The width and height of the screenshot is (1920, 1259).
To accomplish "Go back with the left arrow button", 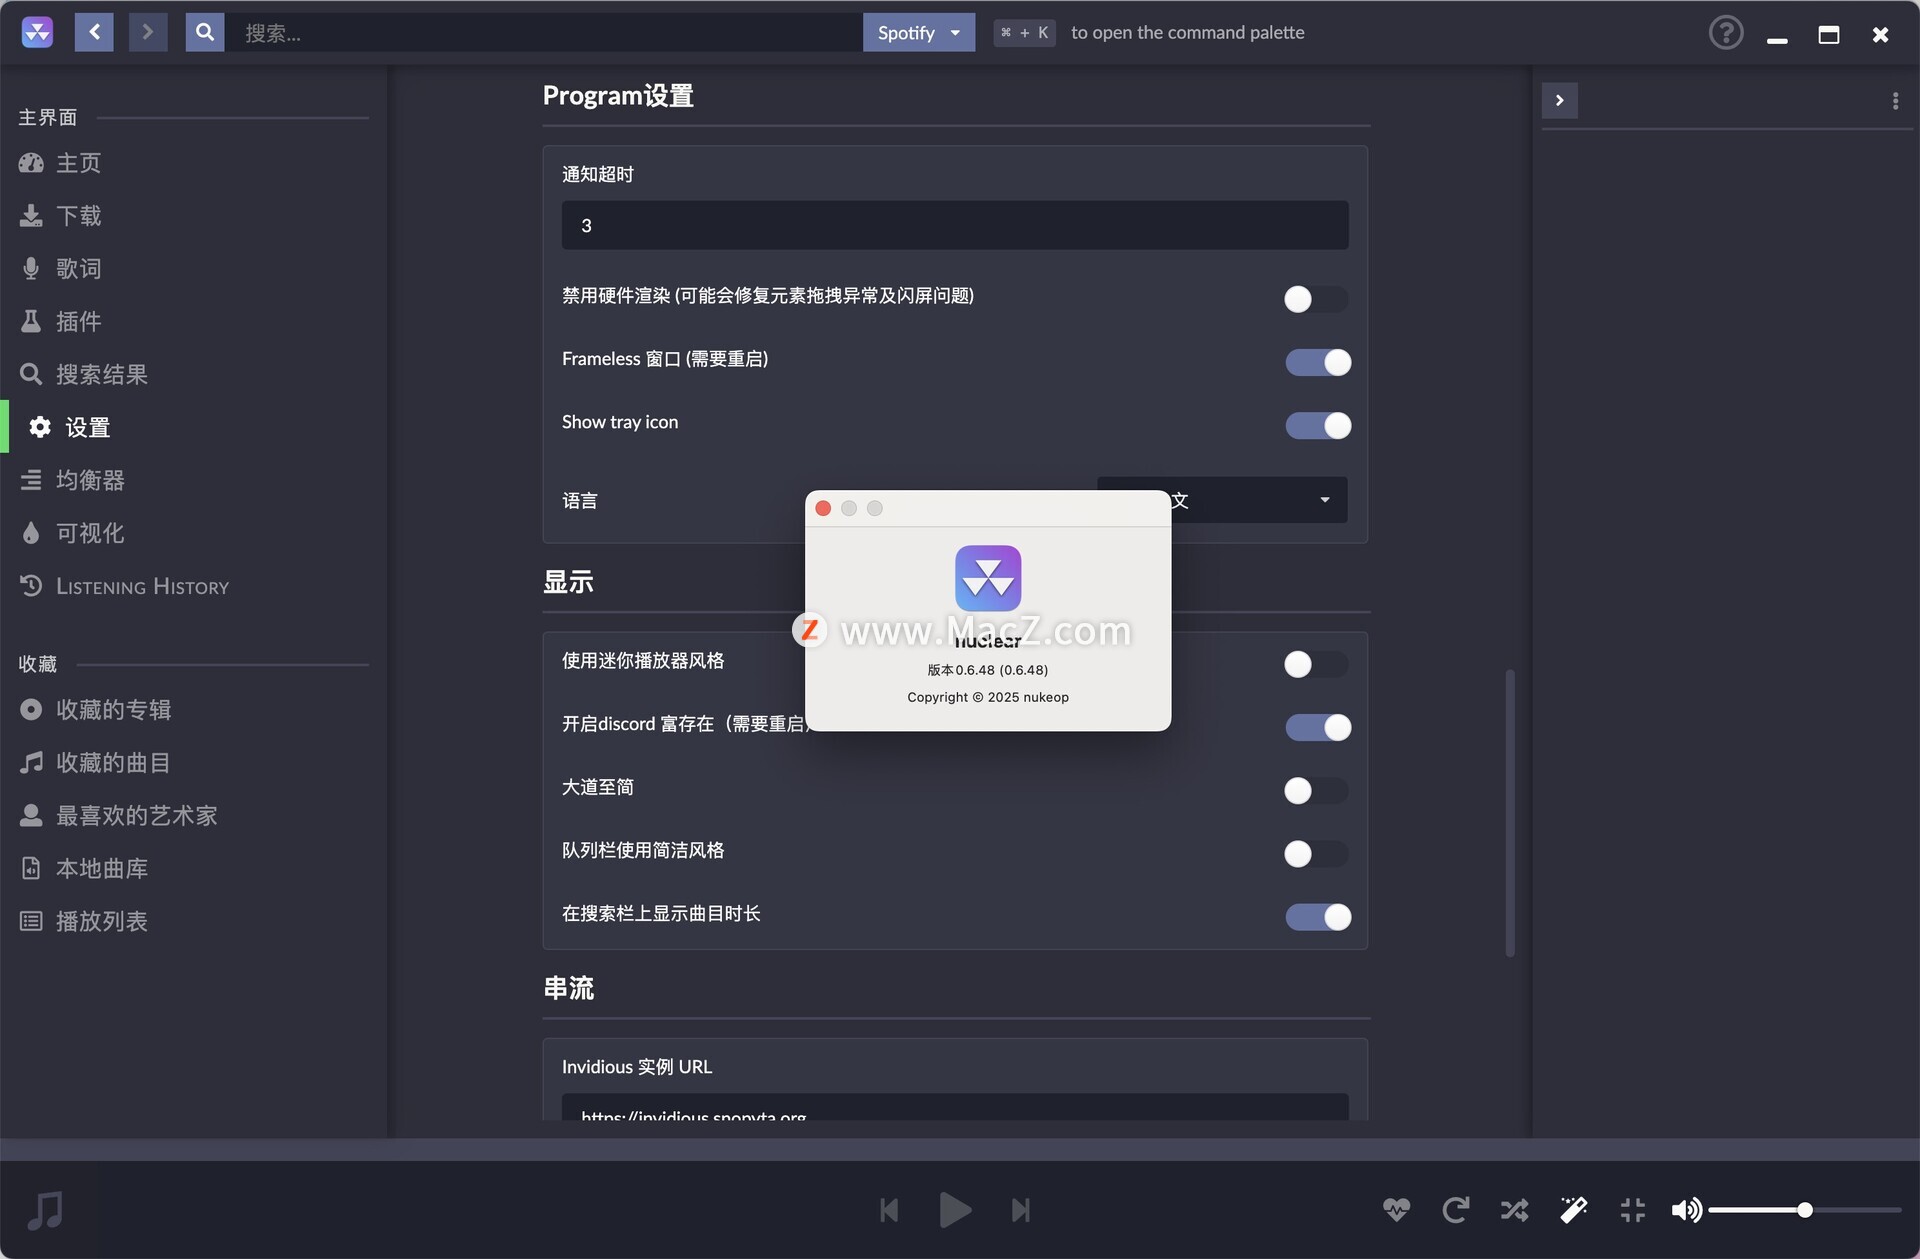I will [94, 32].
